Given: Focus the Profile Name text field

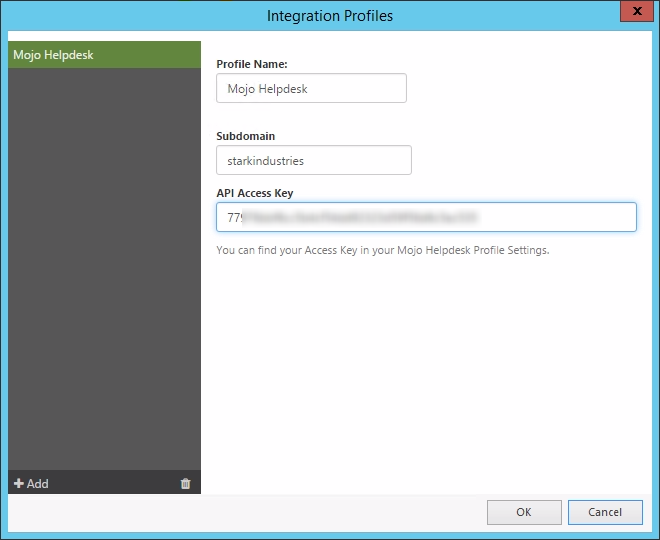Looking at the screenshot, I should pos(311,88).
